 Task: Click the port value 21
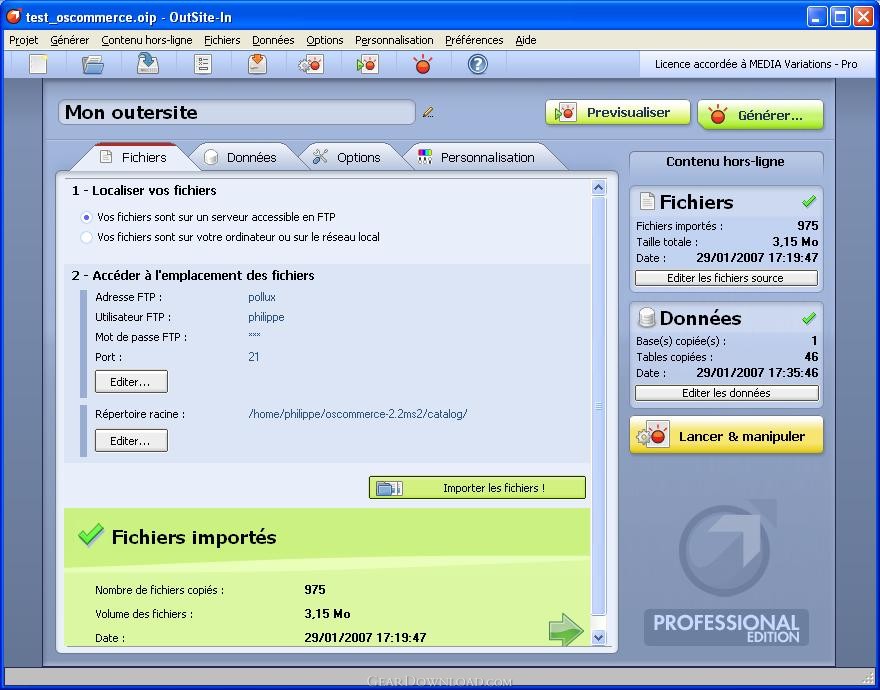pyautogui.click(x=254, y=357)
